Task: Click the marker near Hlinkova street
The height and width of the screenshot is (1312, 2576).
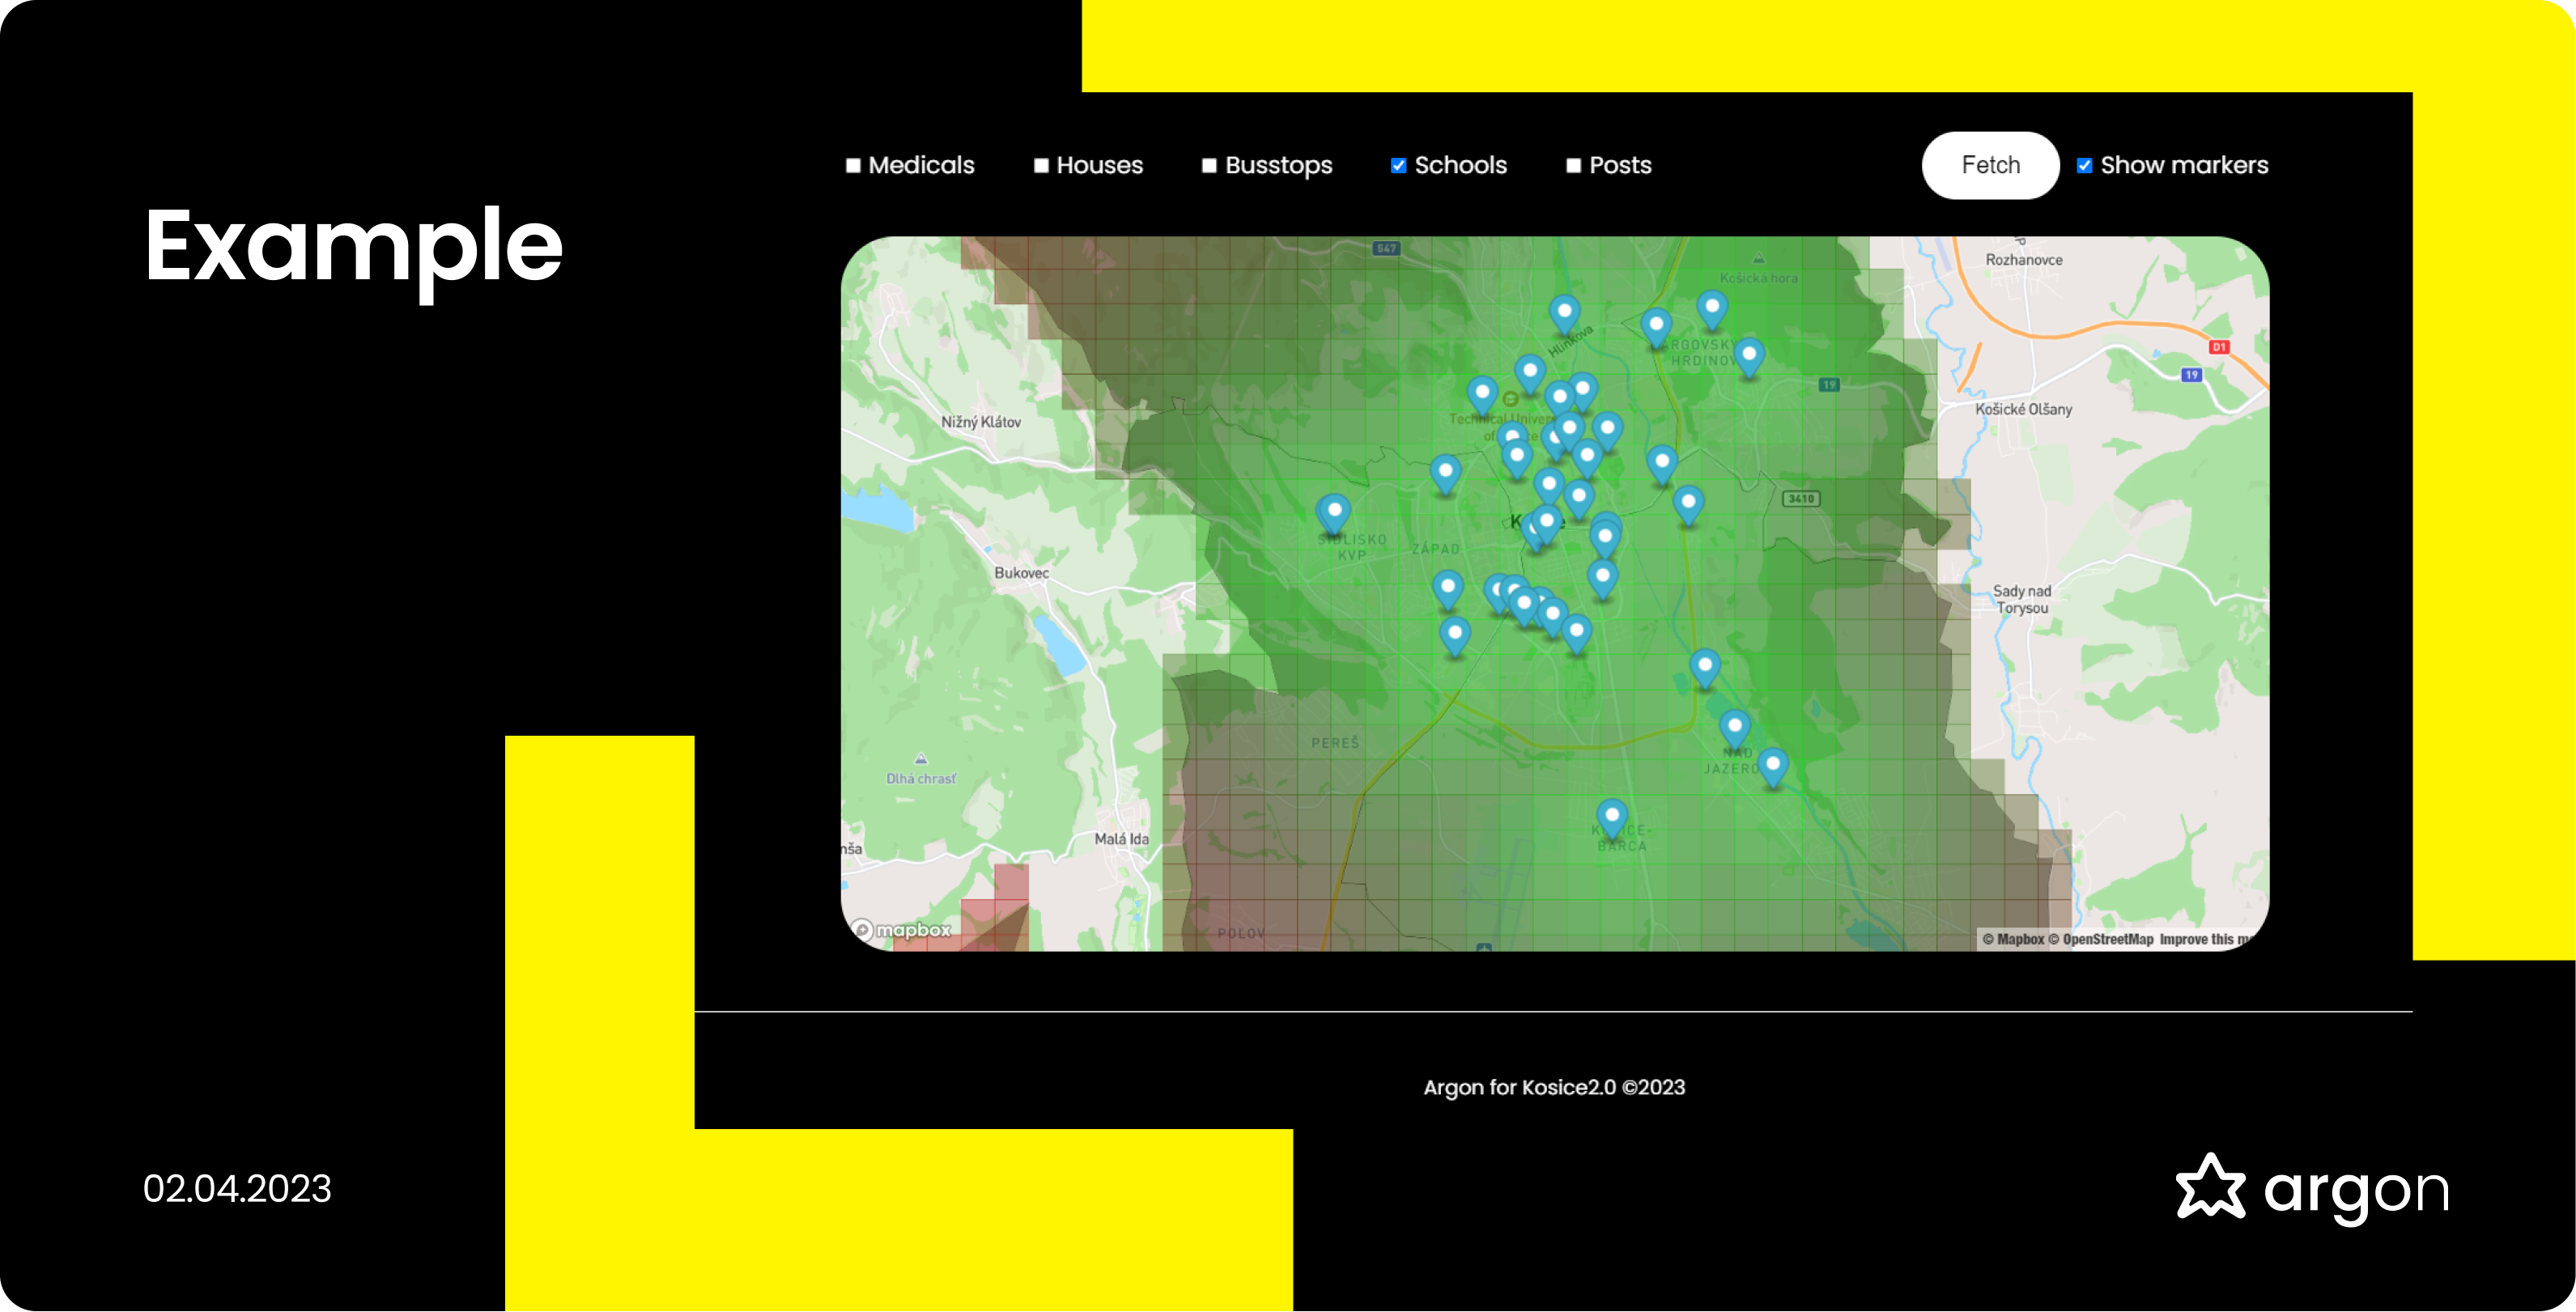Action: 1564,314
